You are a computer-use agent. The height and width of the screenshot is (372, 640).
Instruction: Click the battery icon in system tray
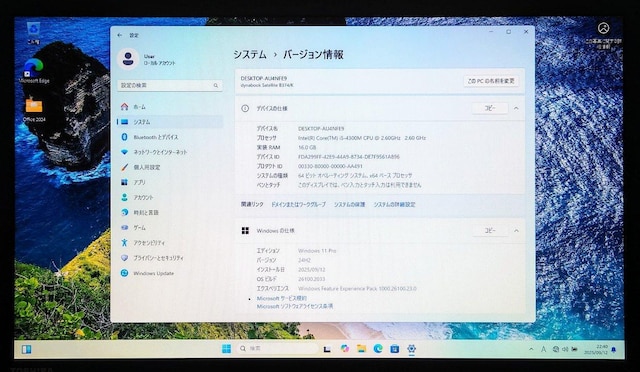575,349
